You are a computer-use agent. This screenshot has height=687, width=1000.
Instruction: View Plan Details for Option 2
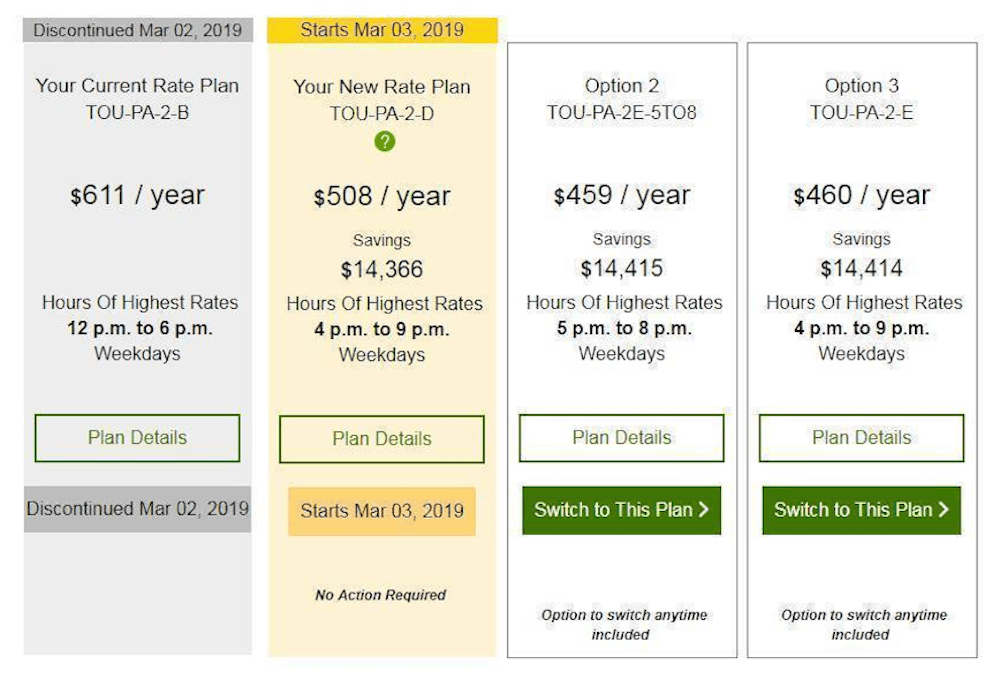(622, 438)
